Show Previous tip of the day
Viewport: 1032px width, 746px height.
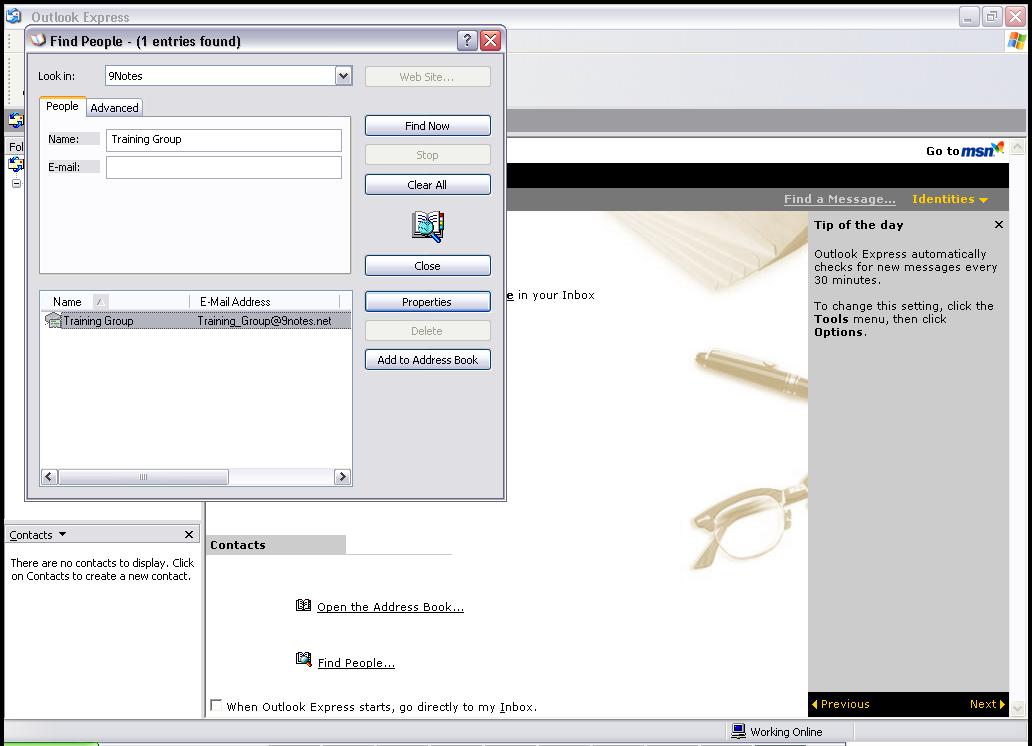coord(841,704)
